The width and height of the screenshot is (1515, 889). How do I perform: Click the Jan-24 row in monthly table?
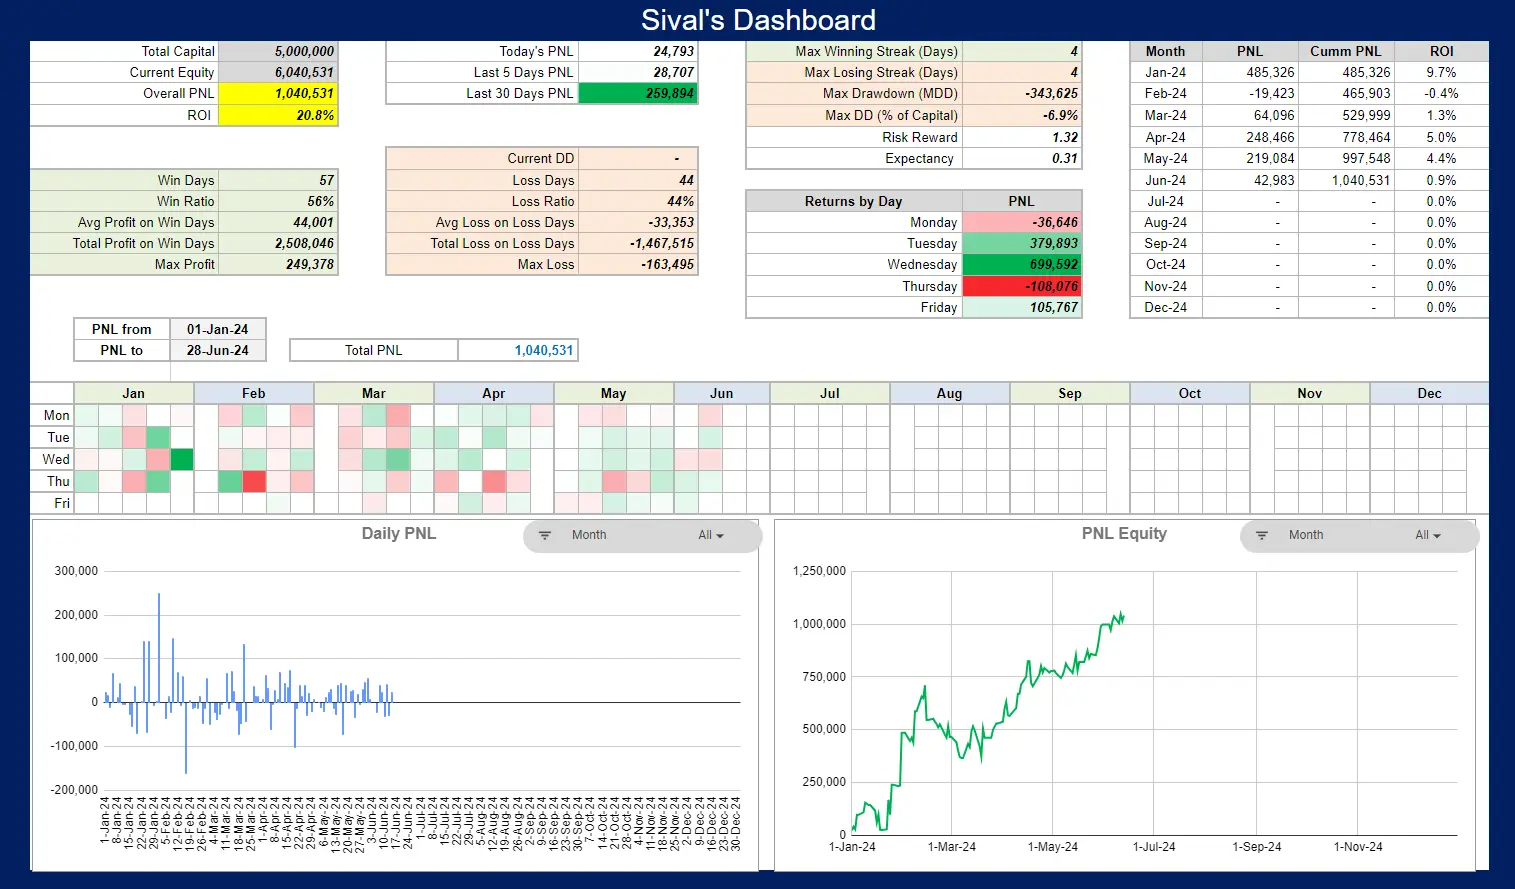click(1309, 72)
